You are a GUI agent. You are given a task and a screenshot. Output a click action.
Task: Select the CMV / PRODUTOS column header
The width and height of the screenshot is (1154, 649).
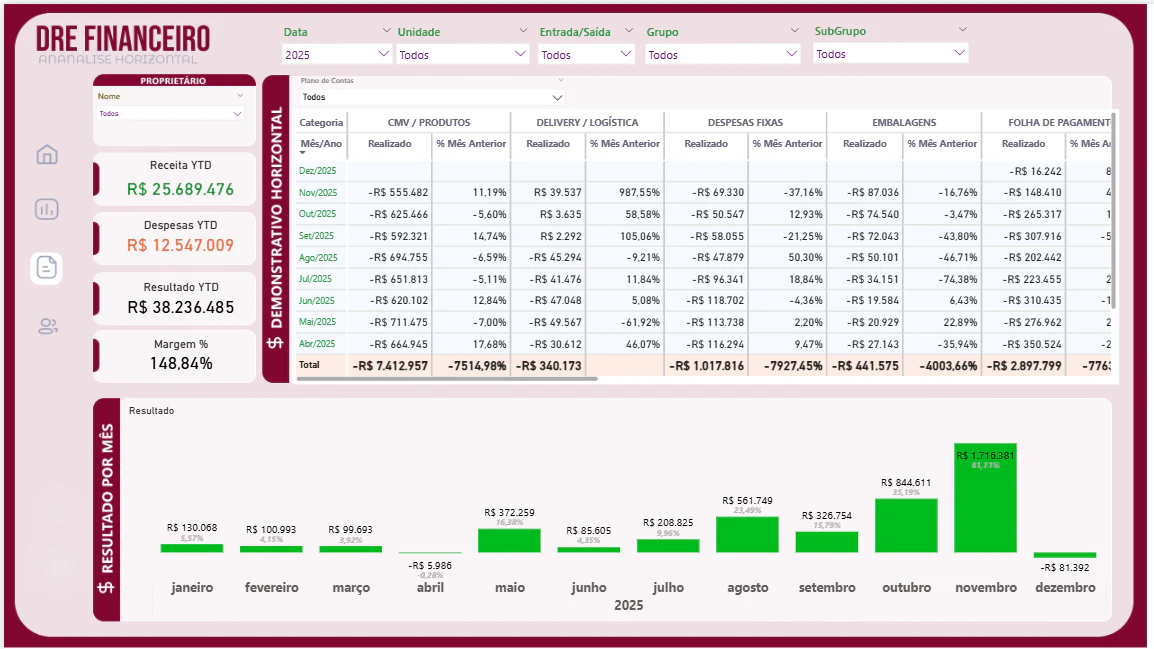point(428,122)
